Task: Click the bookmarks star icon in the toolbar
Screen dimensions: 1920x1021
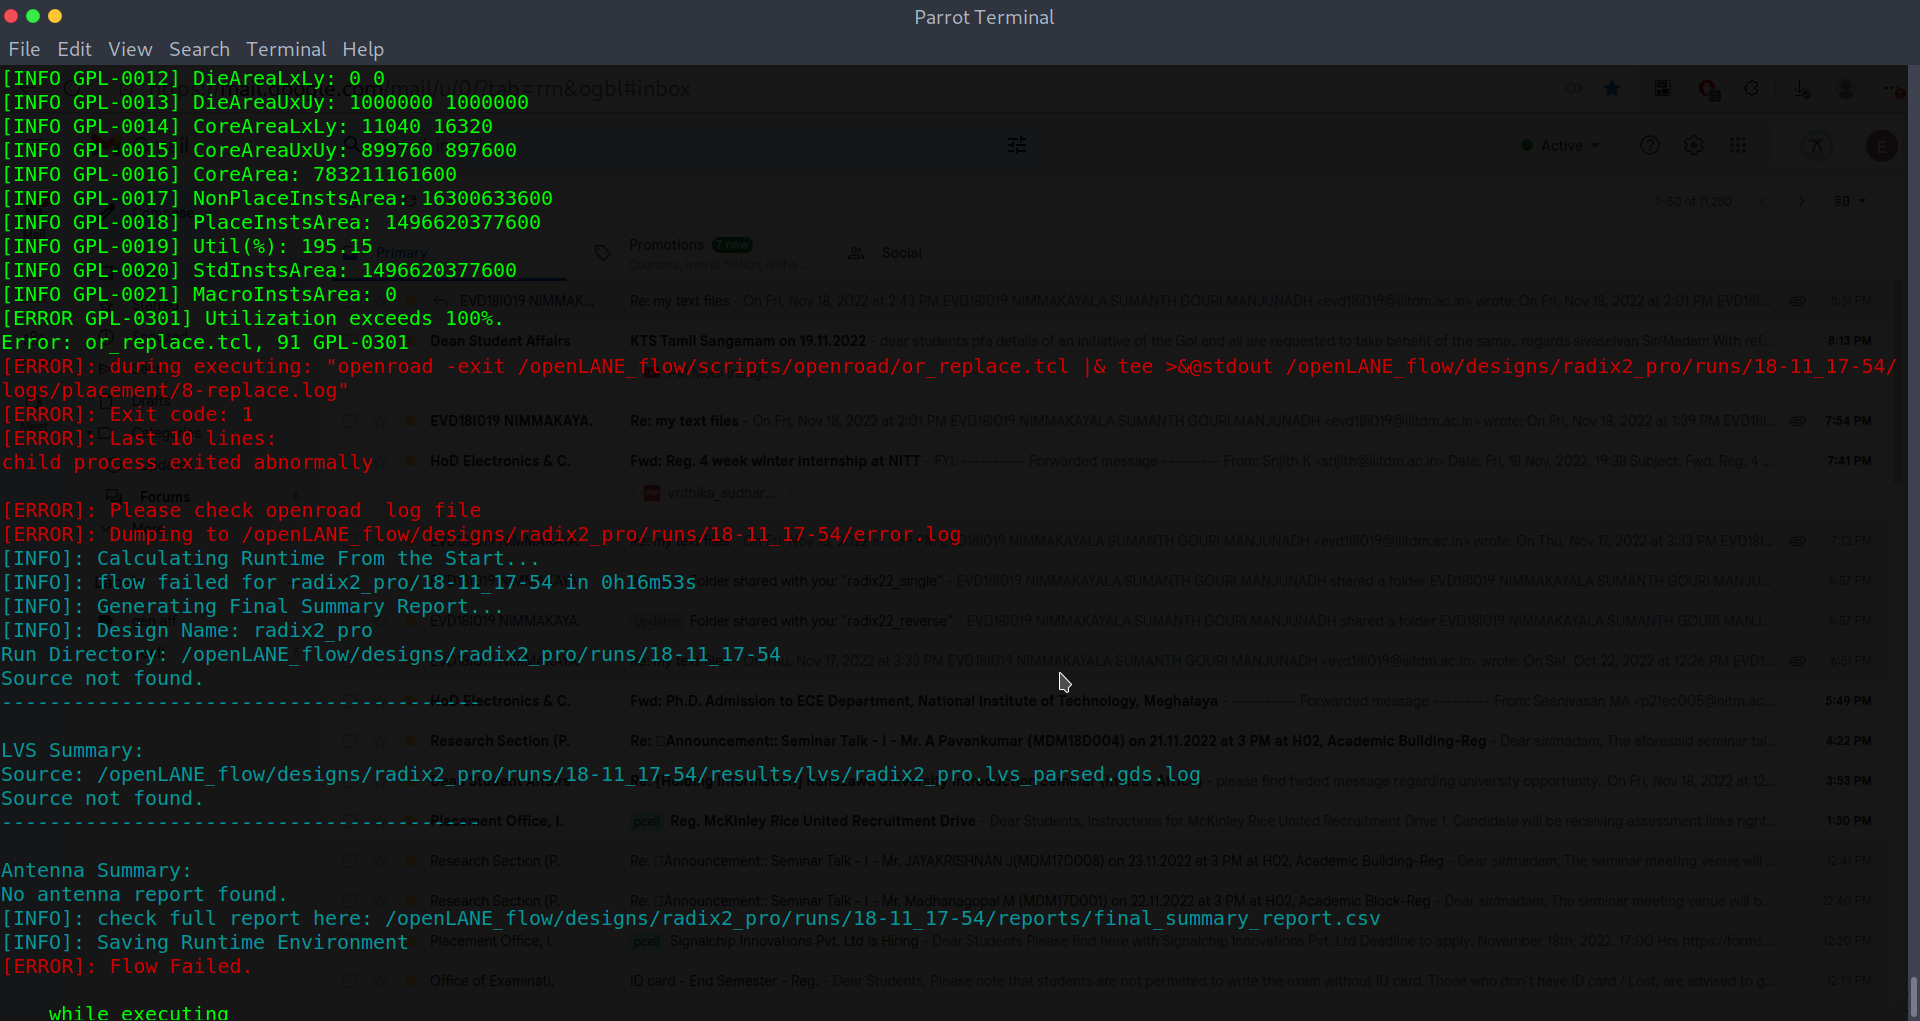Action: click(1612, 88)
